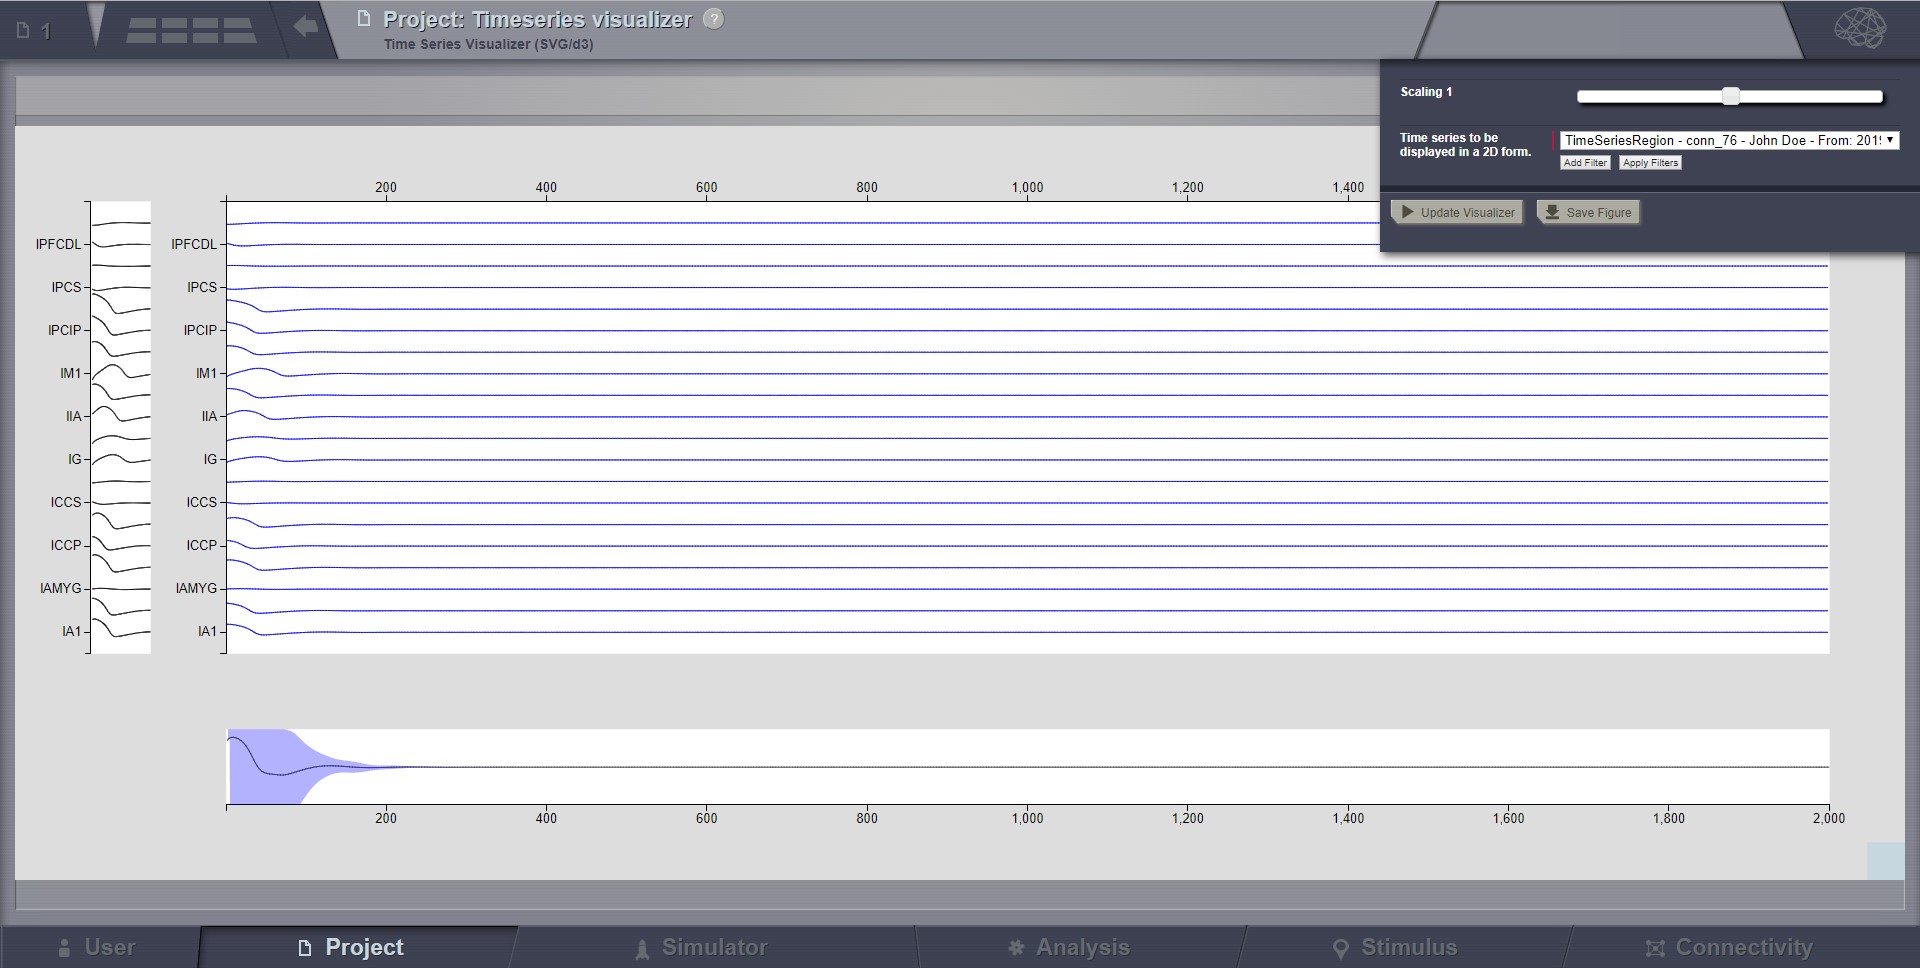The width and height of the screenshot is (1920, 968).
Task: Open the help question mark icon
Action: click(713, 19)
